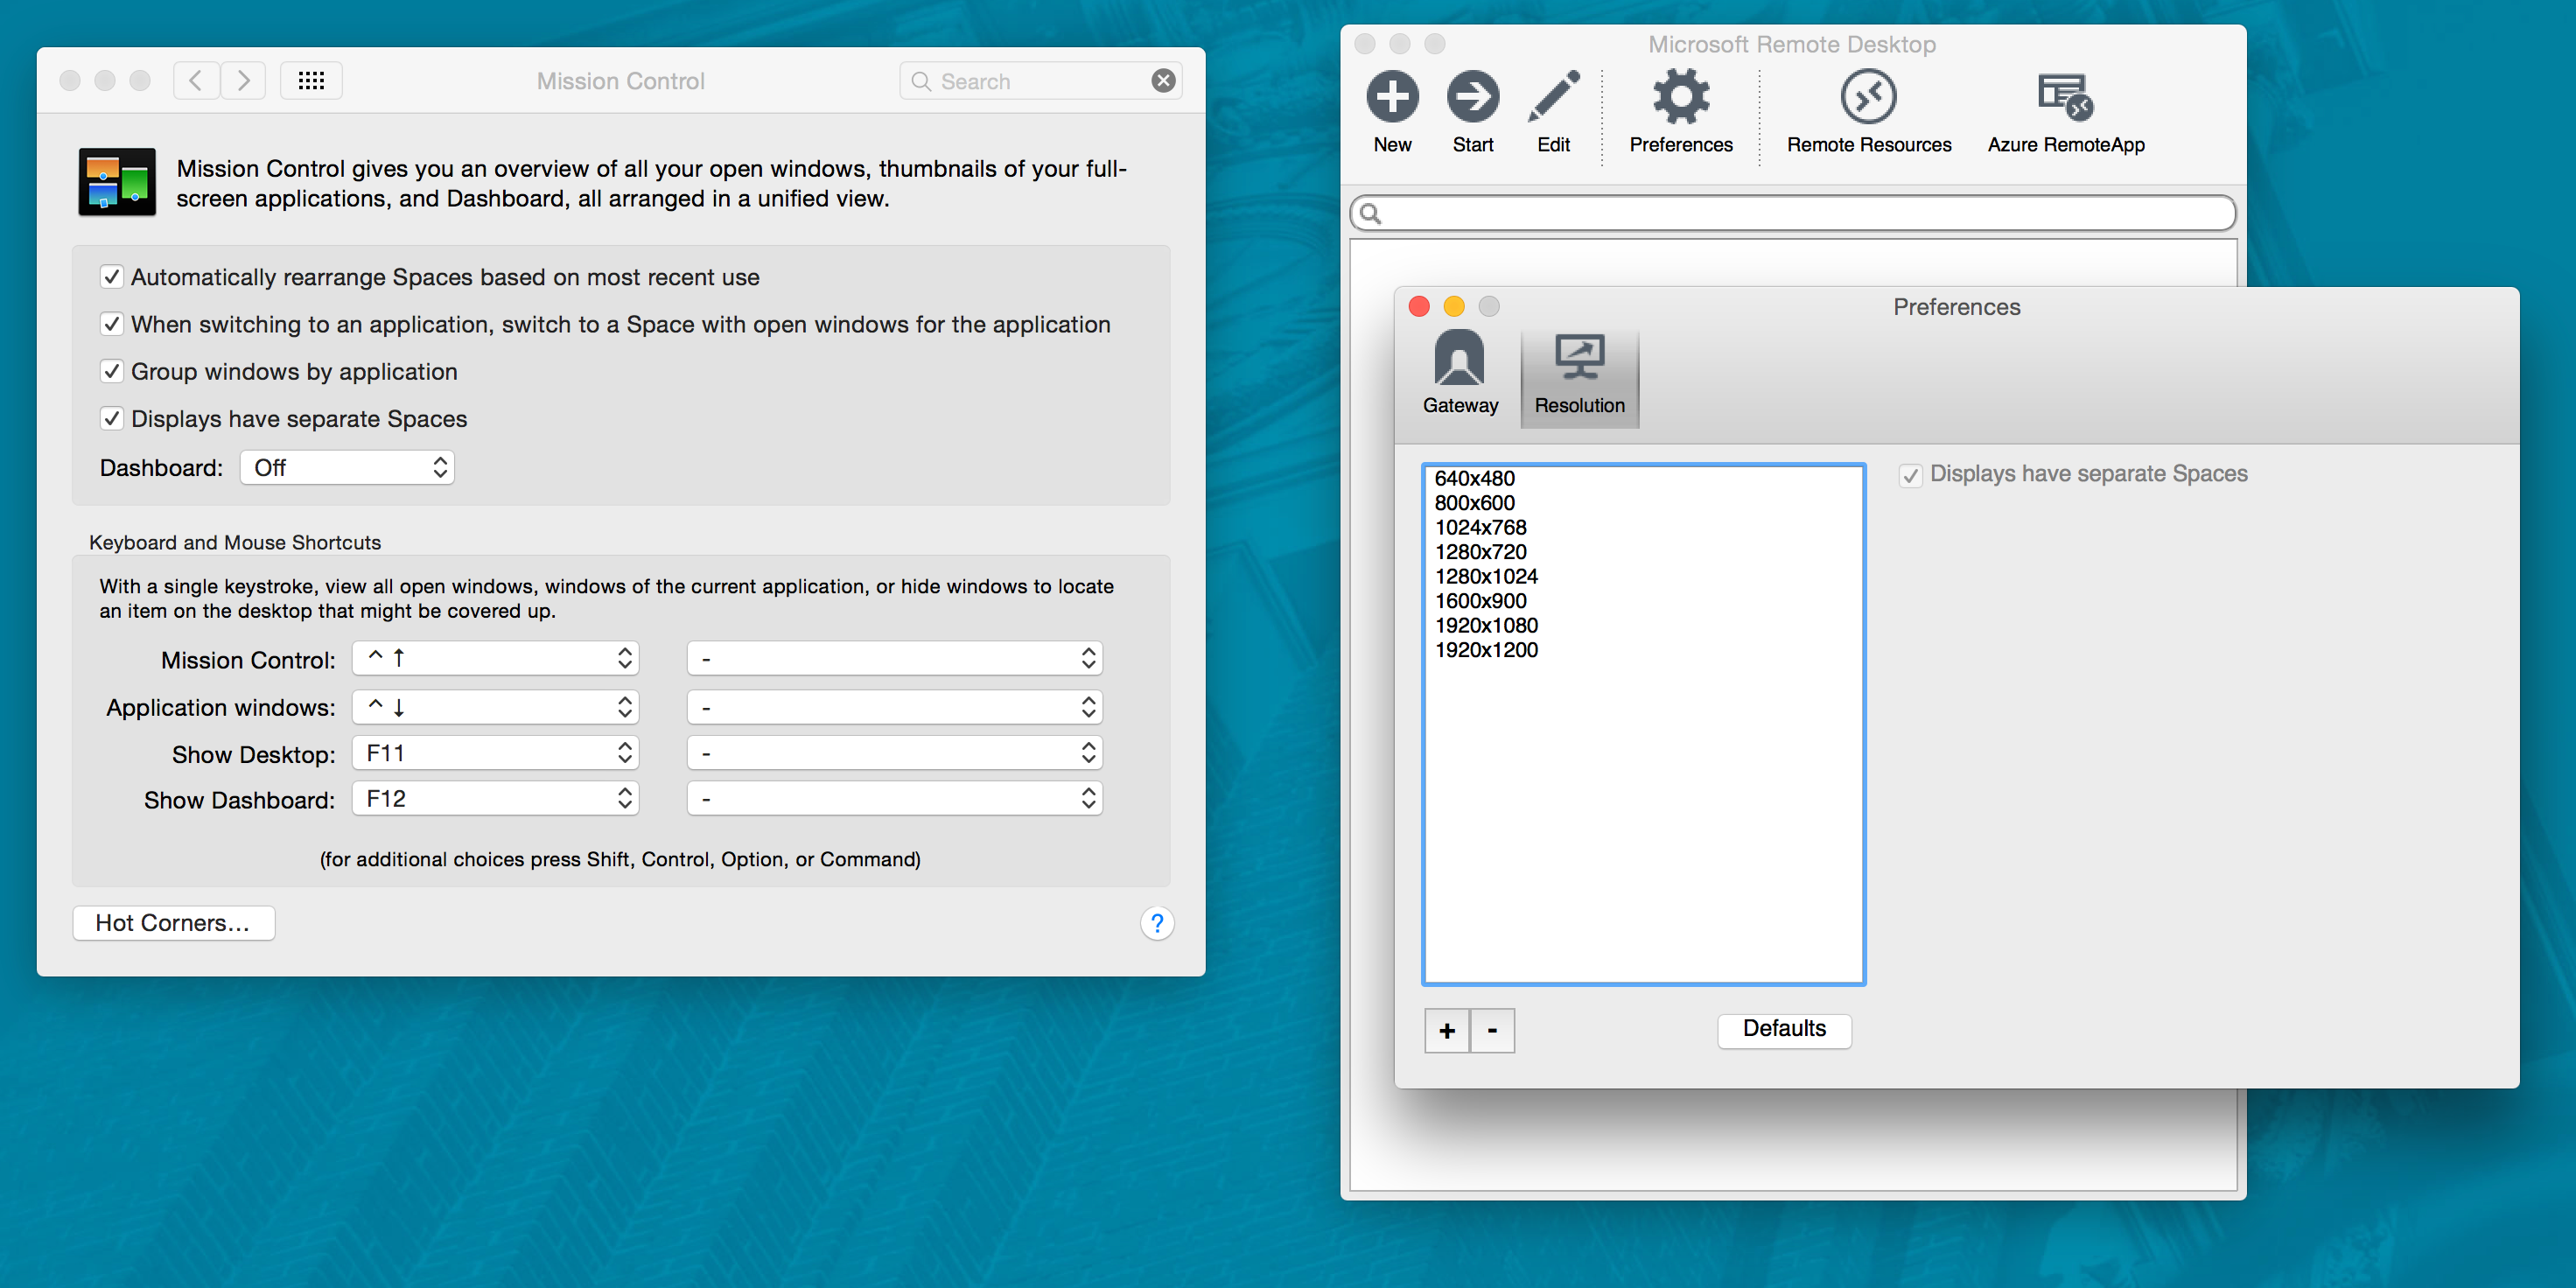
Task: Open help with the question mark button
Action: [1157, 923]
